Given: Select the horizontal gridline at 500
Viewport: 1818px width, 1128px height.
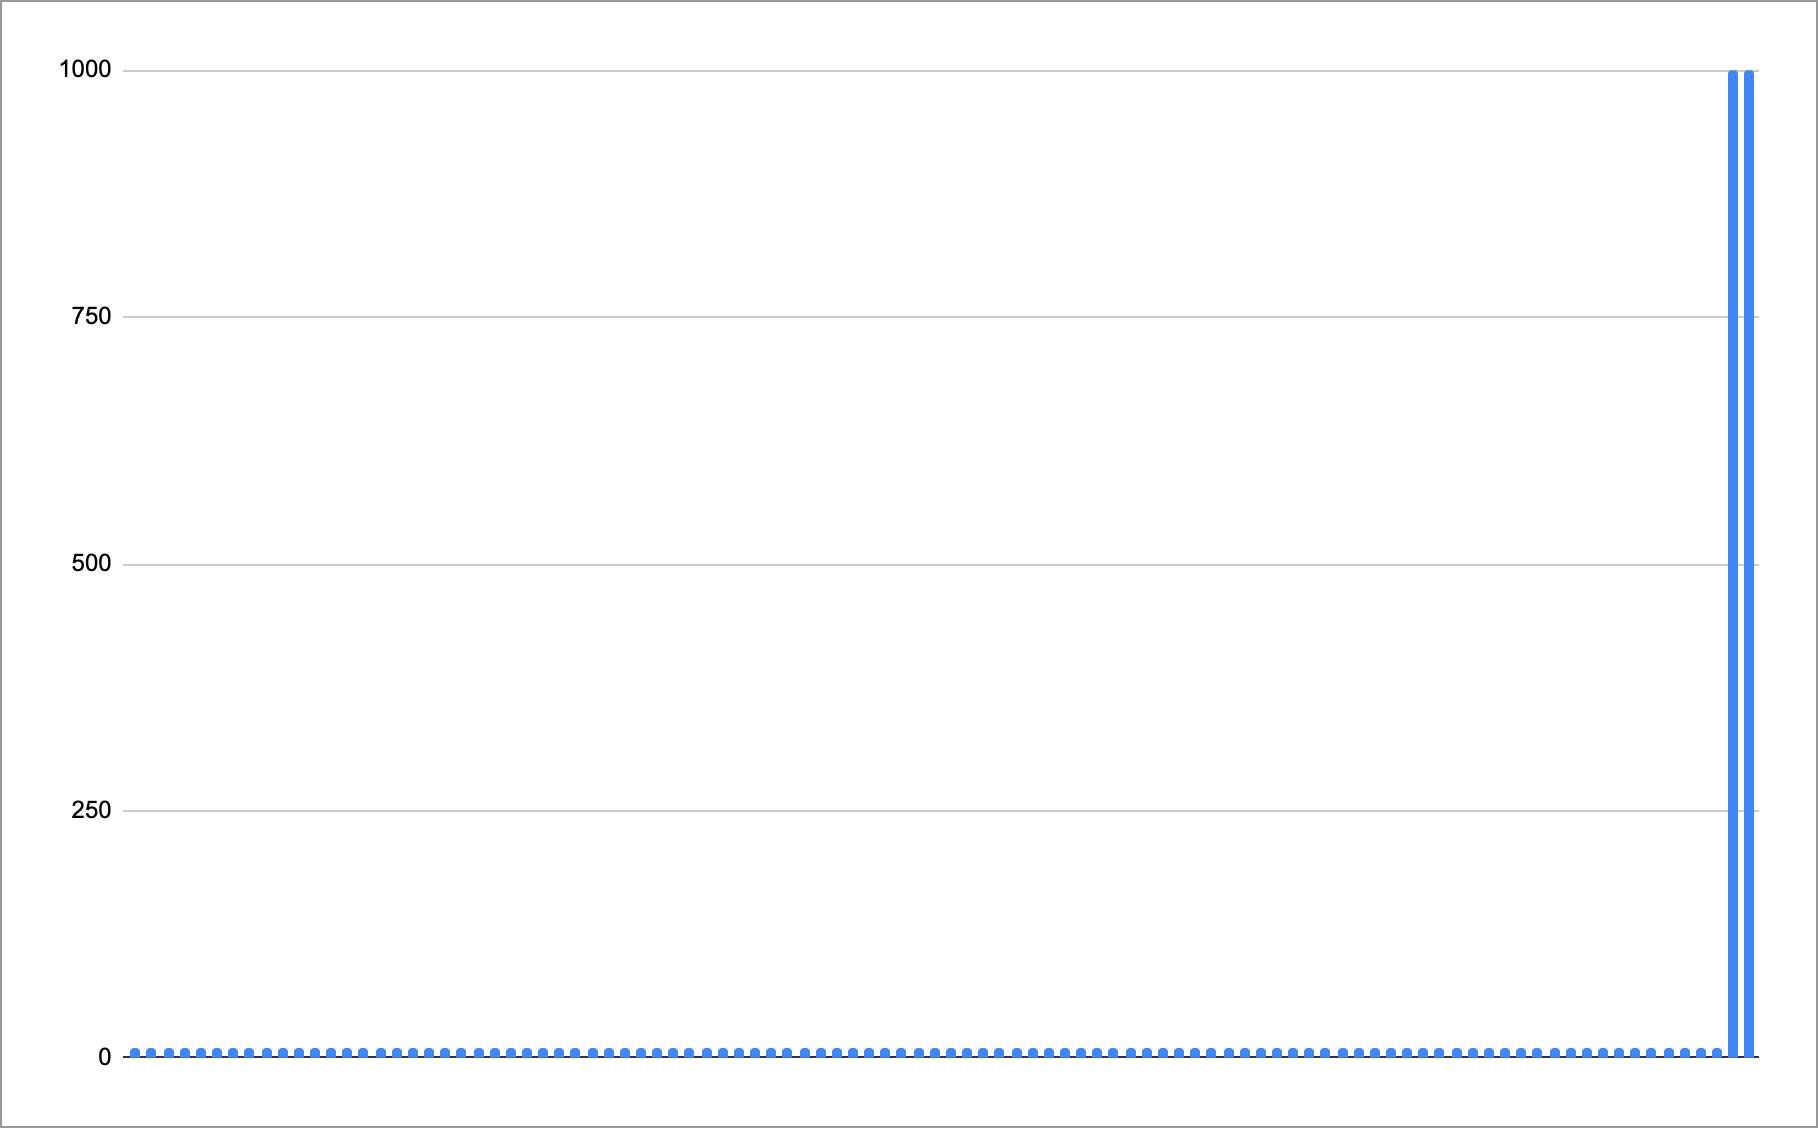Looking at the screenshot, I should coord(900,564).
